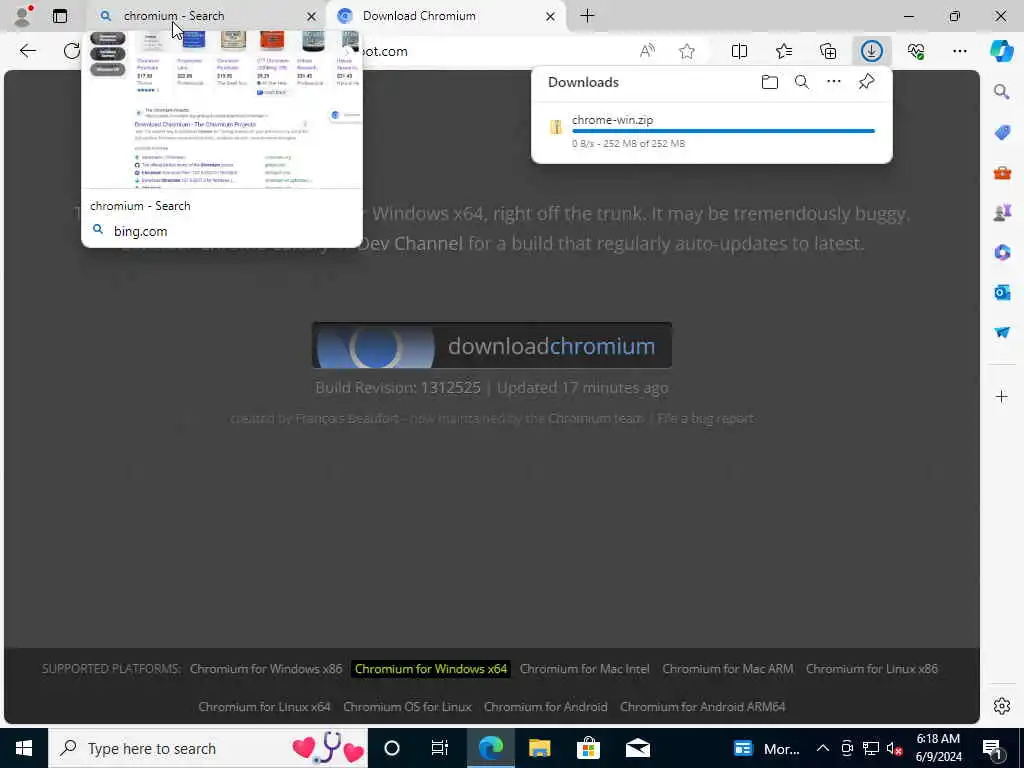Screen dimensions: 1024x768
Task: Toggle the Downloads toolbar button
Action: pos(872,51)
